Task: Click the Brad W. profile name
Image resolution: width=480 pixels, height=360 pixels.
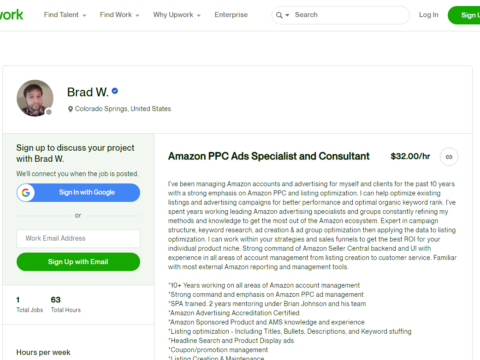Action: click(x=88, y=92)
